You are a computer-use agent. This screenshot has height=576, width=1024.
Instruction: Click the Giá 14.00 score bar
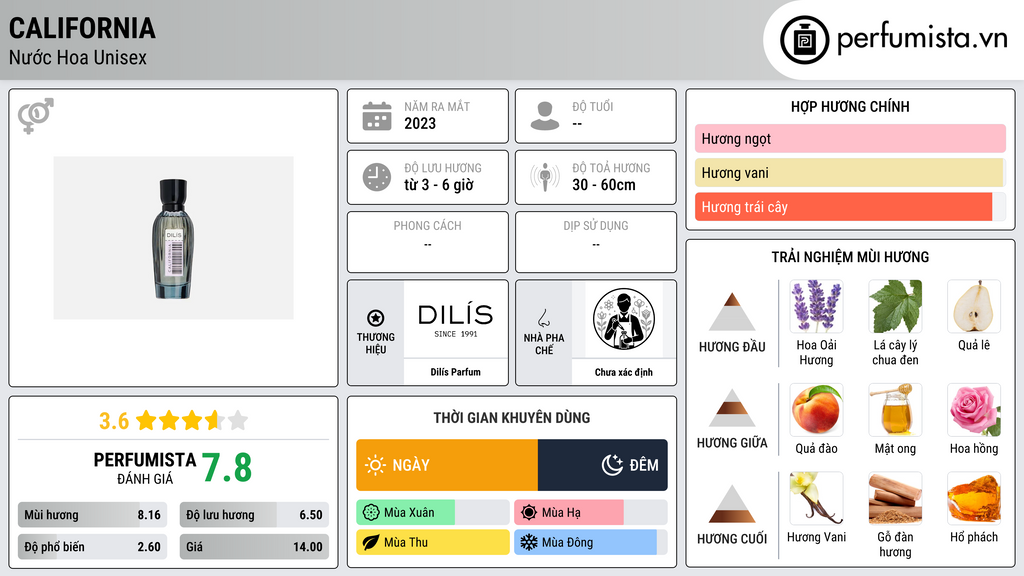(x=254, y=547)
